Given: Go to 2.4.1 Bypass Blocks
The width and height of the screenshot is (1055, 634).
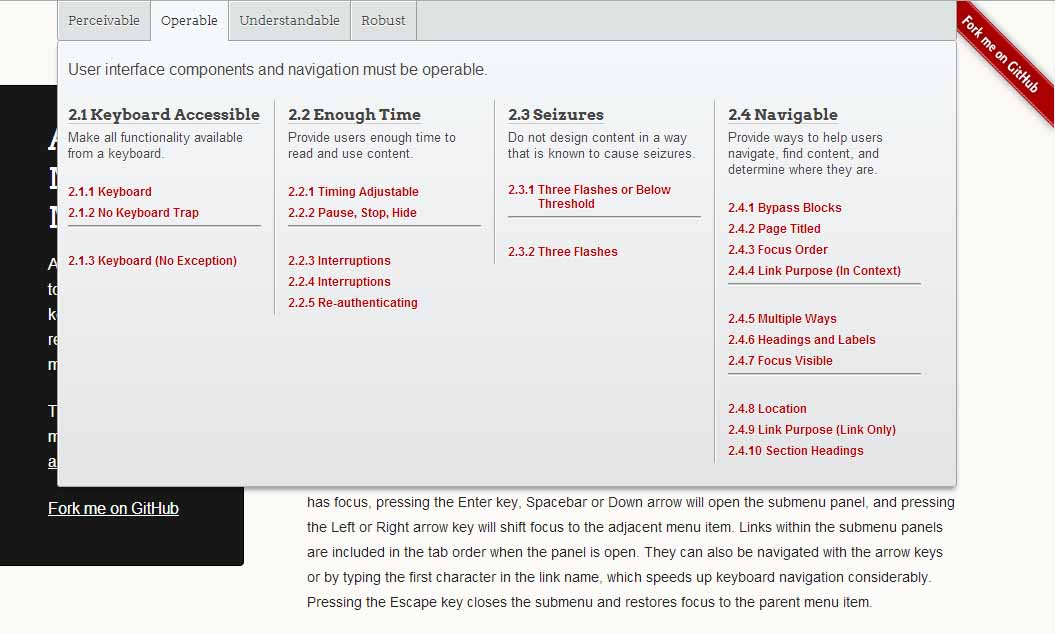Looking at the screenshot, I should click(x=784, y=208).
